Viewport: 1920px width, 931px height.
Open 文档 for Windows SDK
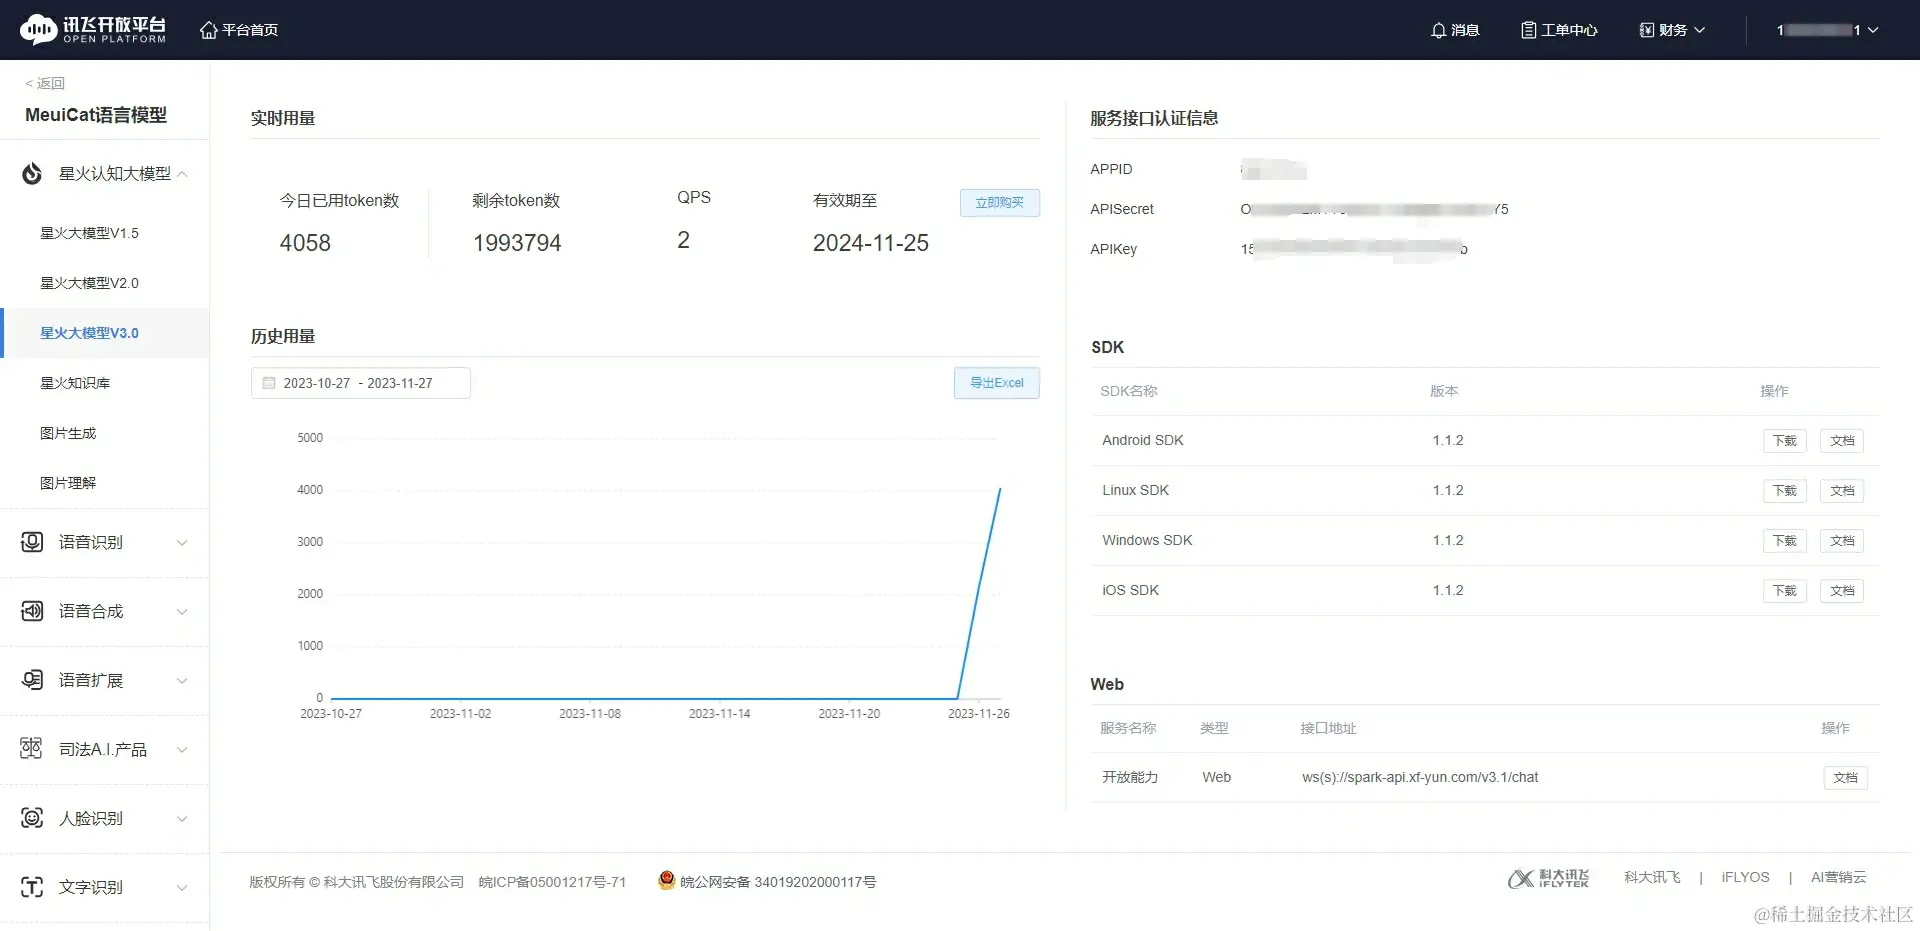coord(1842,541)
